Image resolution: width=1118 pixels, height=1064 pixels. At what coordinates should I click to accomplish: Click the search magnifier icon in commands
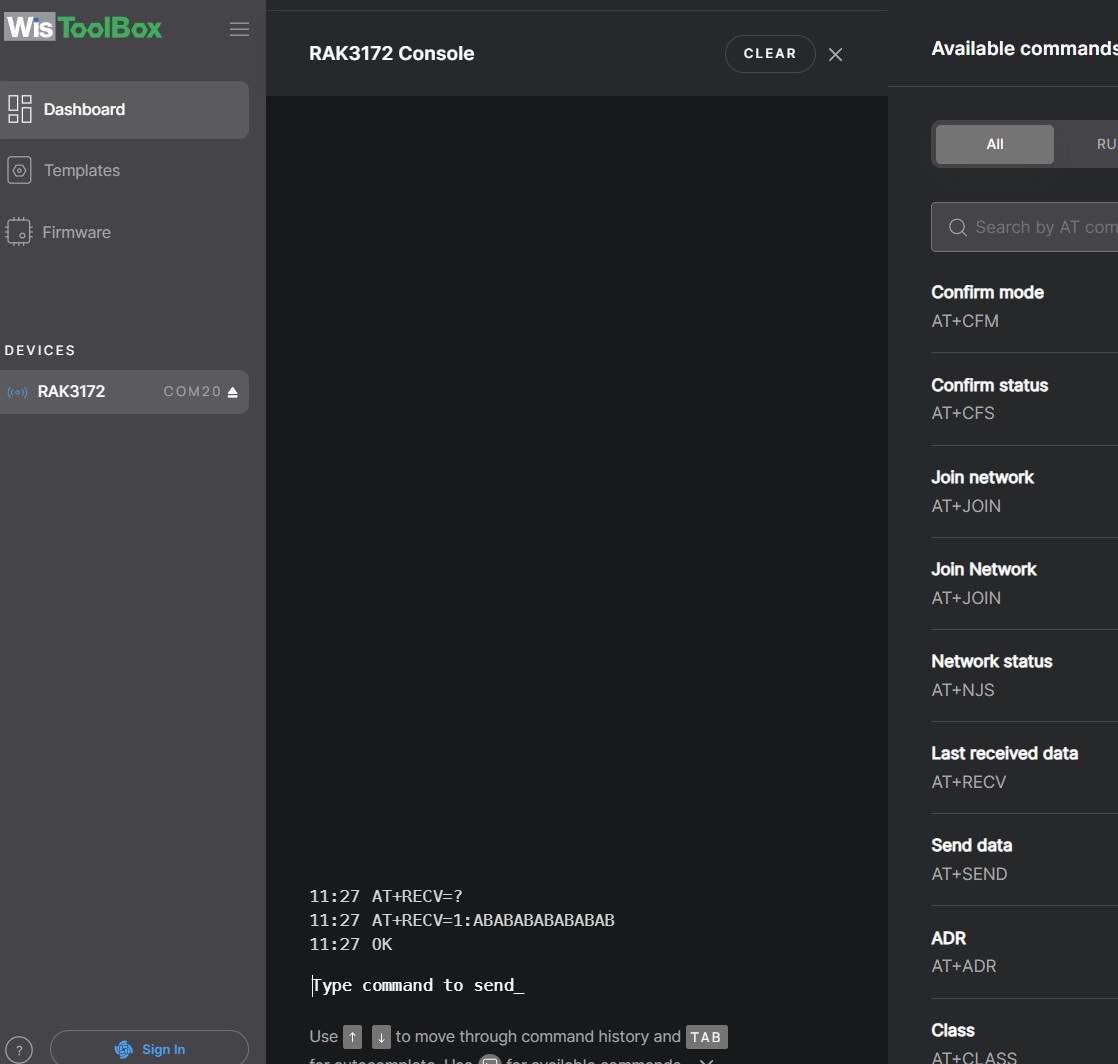click(x=957, y=228)
